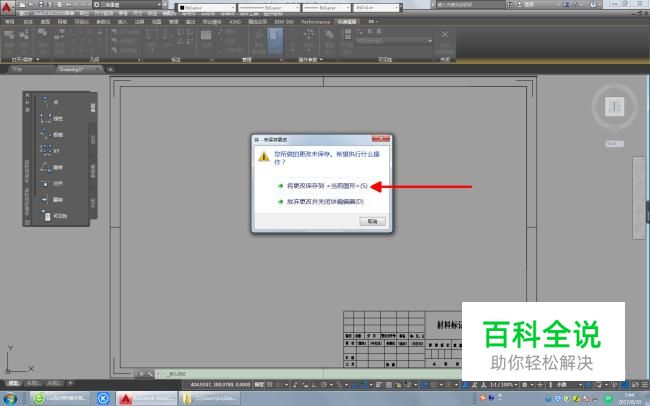Open the visibility state dropdown in ribbon
The image size is (650, 406).
(x=394, y=41)
